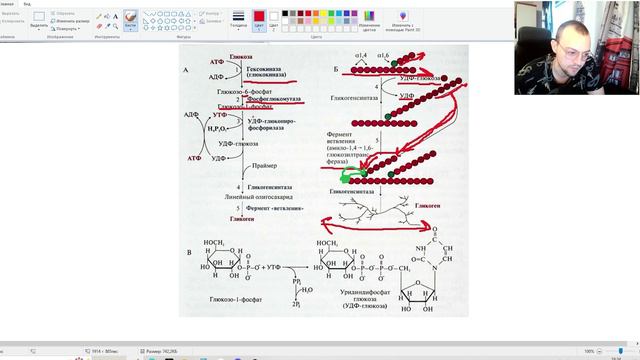
Task: Pick the indigo blue color swatch
Action: tap(347, 13)
